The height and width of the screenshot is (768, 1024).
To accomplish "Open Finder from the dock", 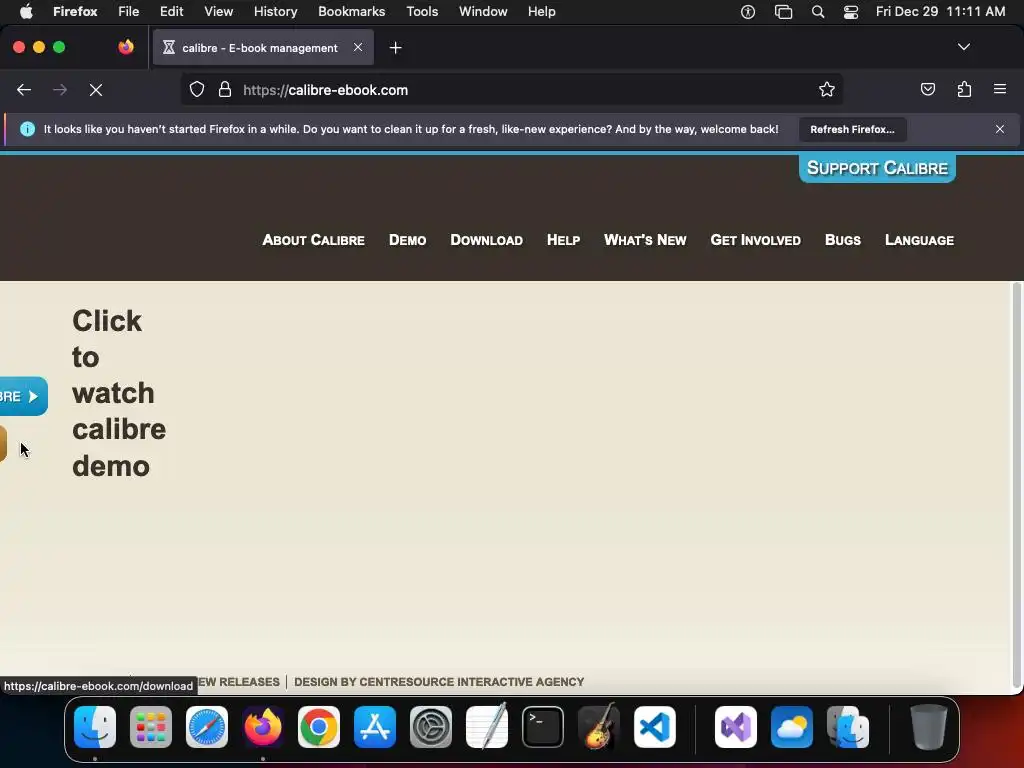I will tap(95, 727).
